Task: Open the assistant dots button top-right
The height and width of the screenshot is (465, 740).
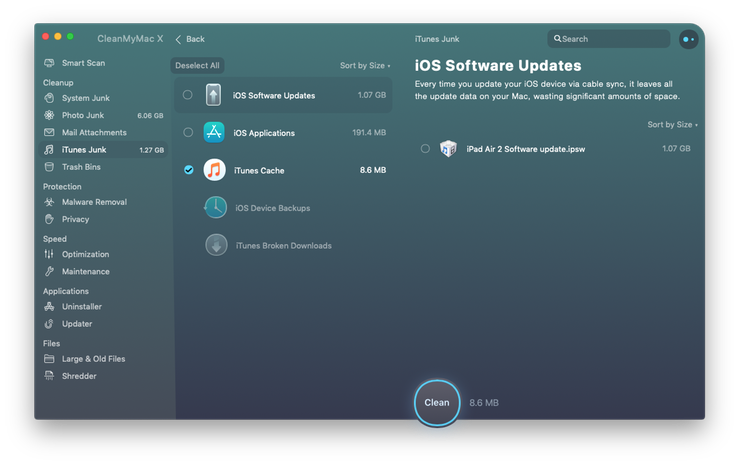Action: [689, 39]
